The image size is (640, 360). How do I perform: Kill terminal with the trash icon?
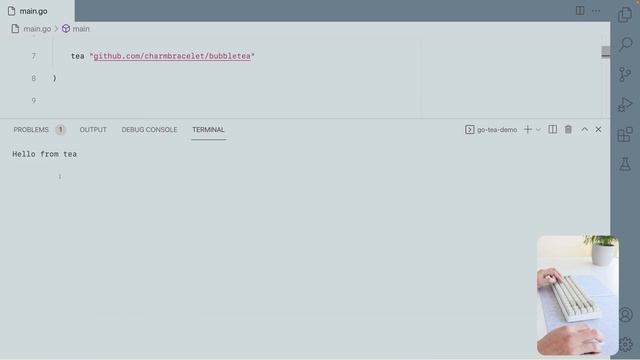point(568,129)
